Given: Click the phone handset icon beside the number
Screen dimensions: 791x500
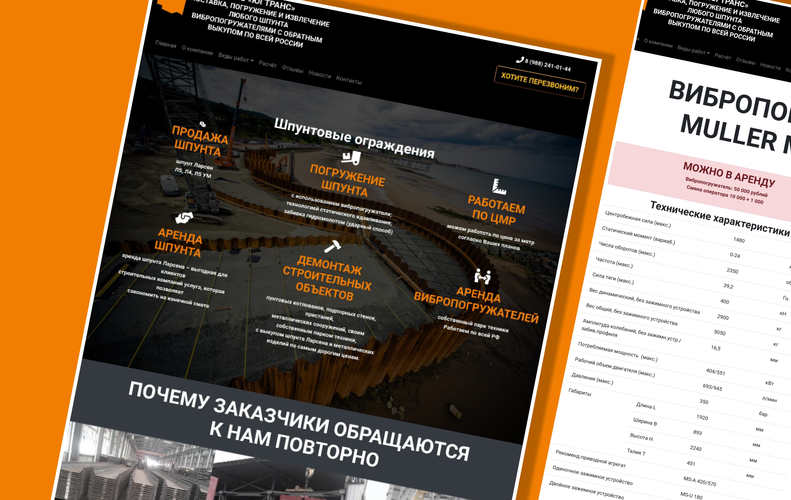Looking at the screenshot, I should tap(520, 60).
